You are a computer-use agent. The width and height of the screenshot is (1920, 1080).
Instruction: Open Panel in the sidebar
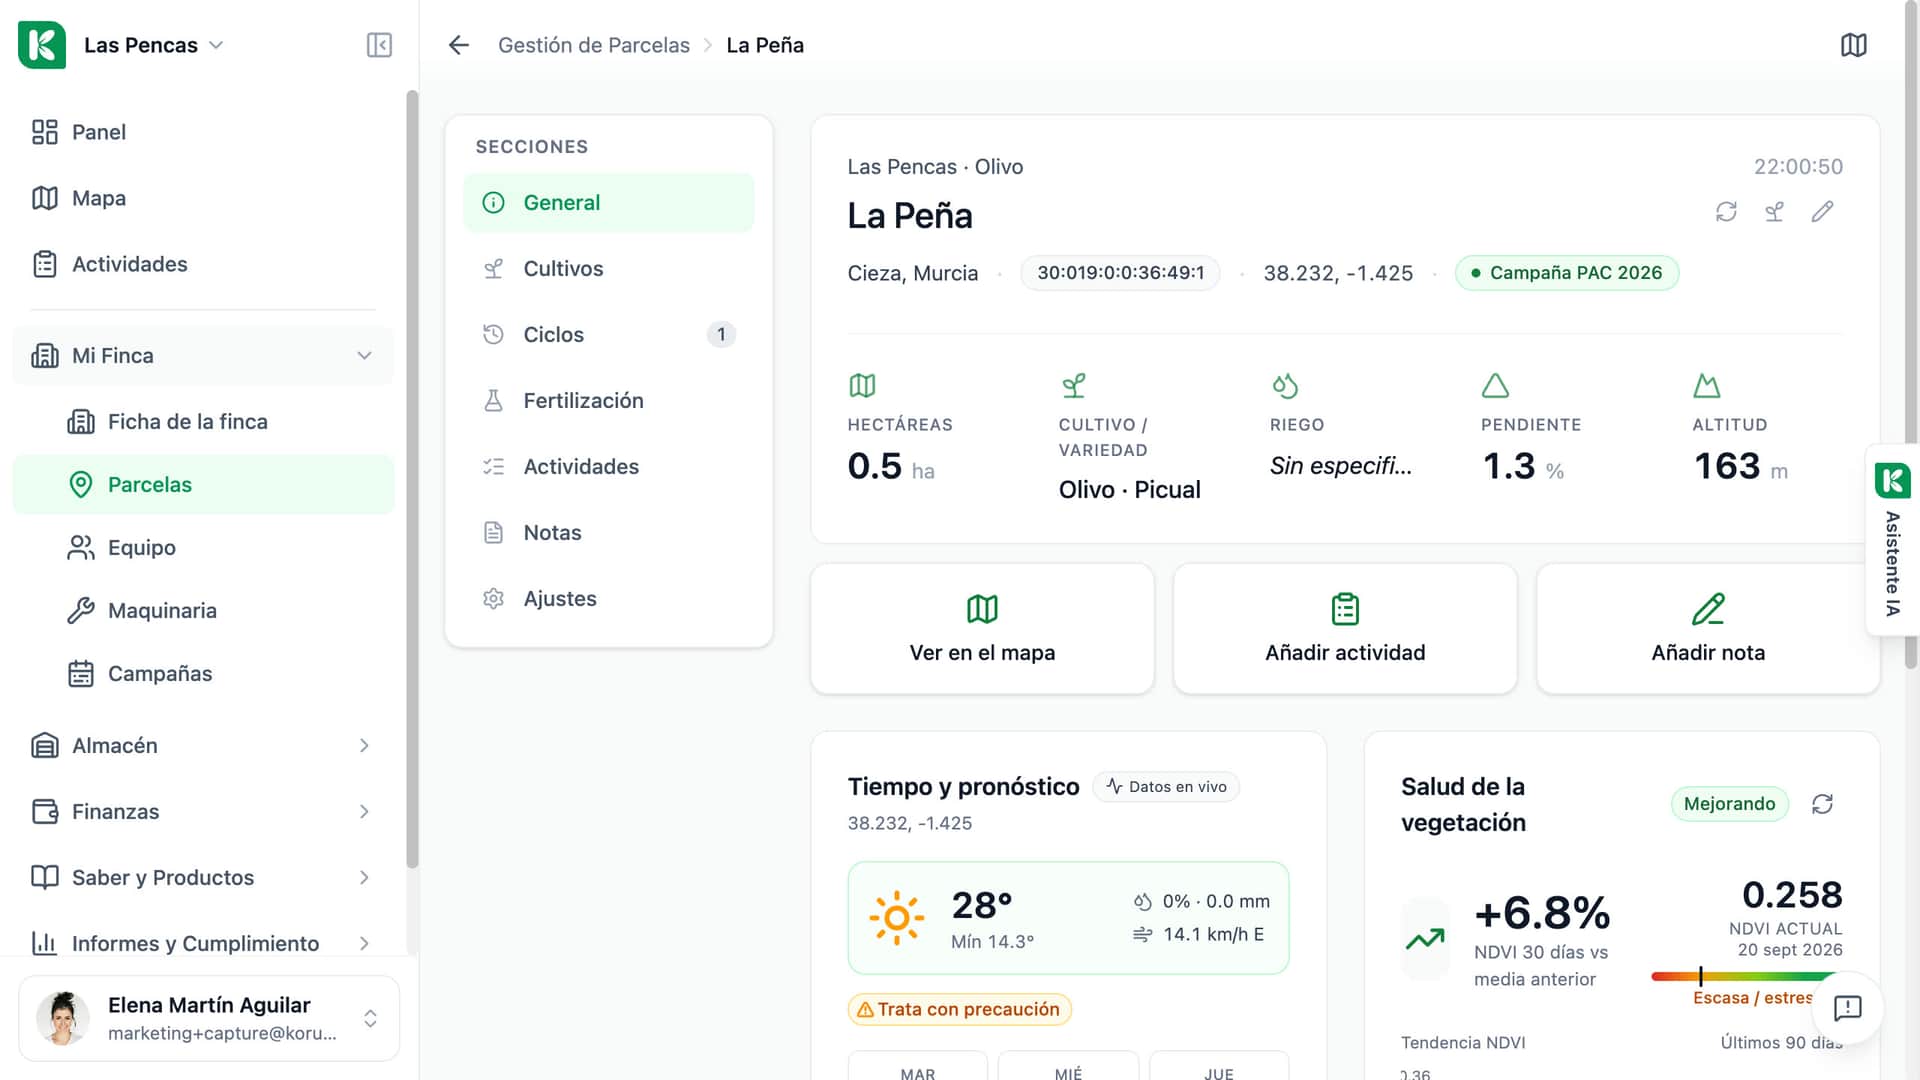pos(203,132)
